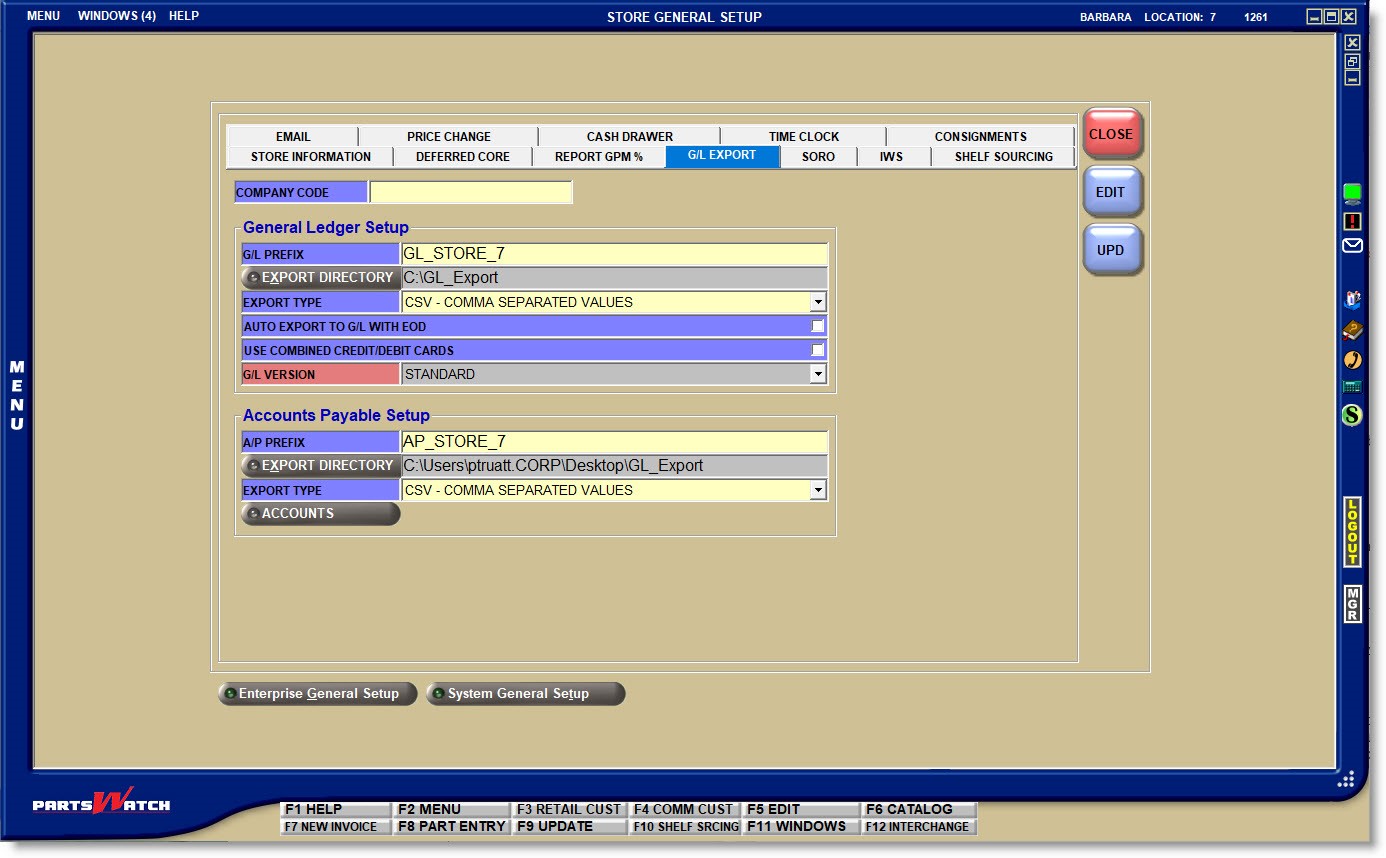Expand Accounts Payable Export Type dropdown
1386x858 pixels.
[x=817, y=490]
